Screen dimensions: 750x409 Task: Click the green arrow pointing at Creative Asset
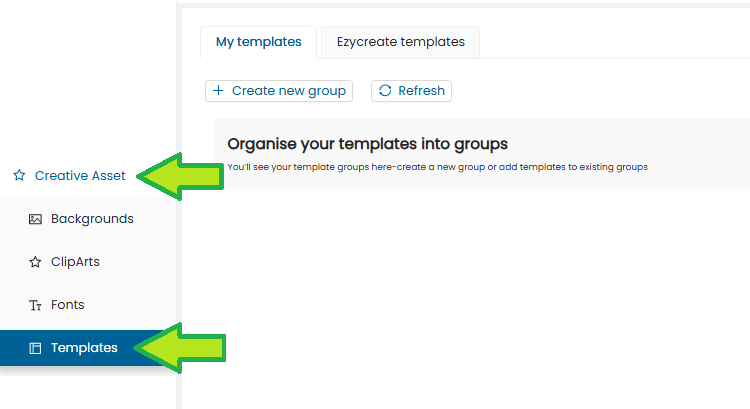tap(180, 176)
